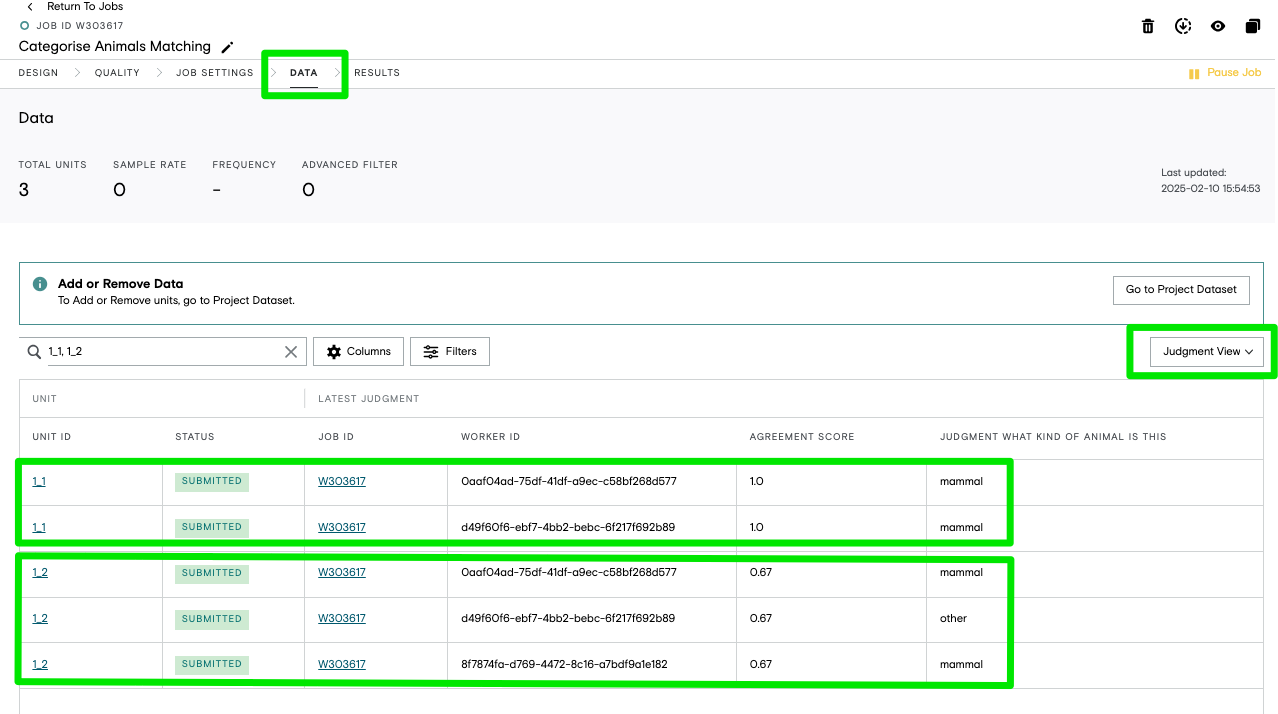Screen dimensions: 1278x714
Task: Click the copy job icon
Action: tap(1253, 27)
